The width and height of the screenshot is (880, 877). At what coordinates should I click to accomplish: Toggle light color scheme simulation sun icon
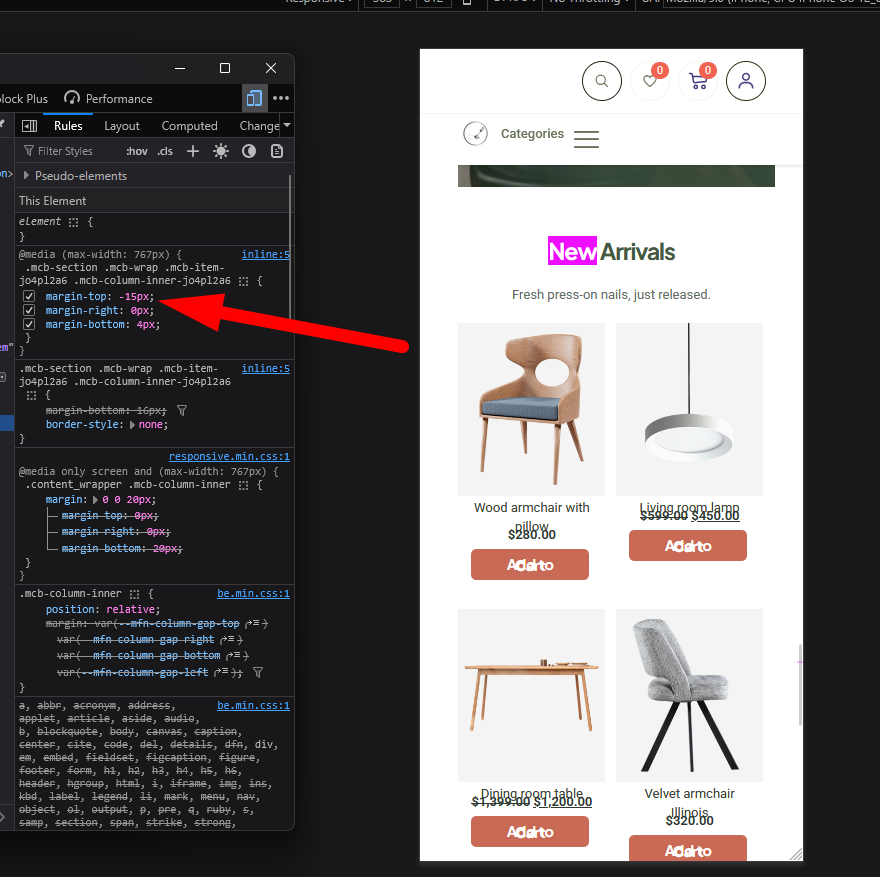pos(220,151)
